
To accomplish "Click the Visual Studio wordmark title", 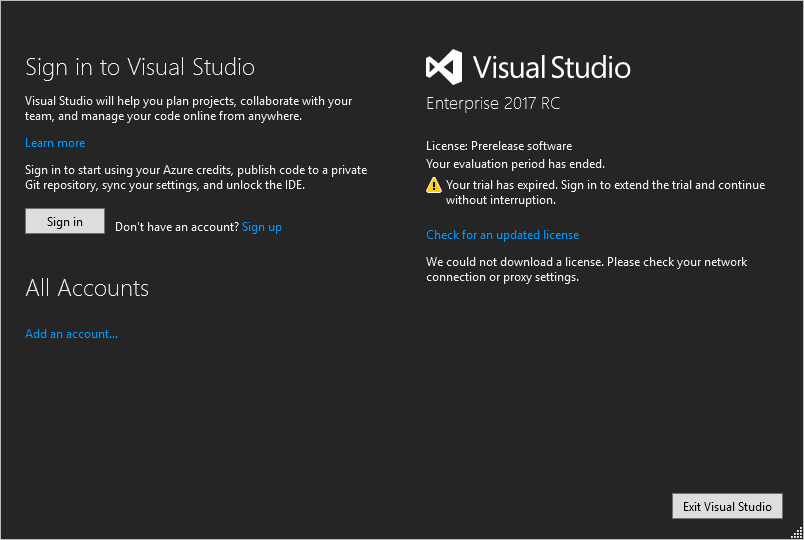I will pyautogui.click(x=551, y=68).
